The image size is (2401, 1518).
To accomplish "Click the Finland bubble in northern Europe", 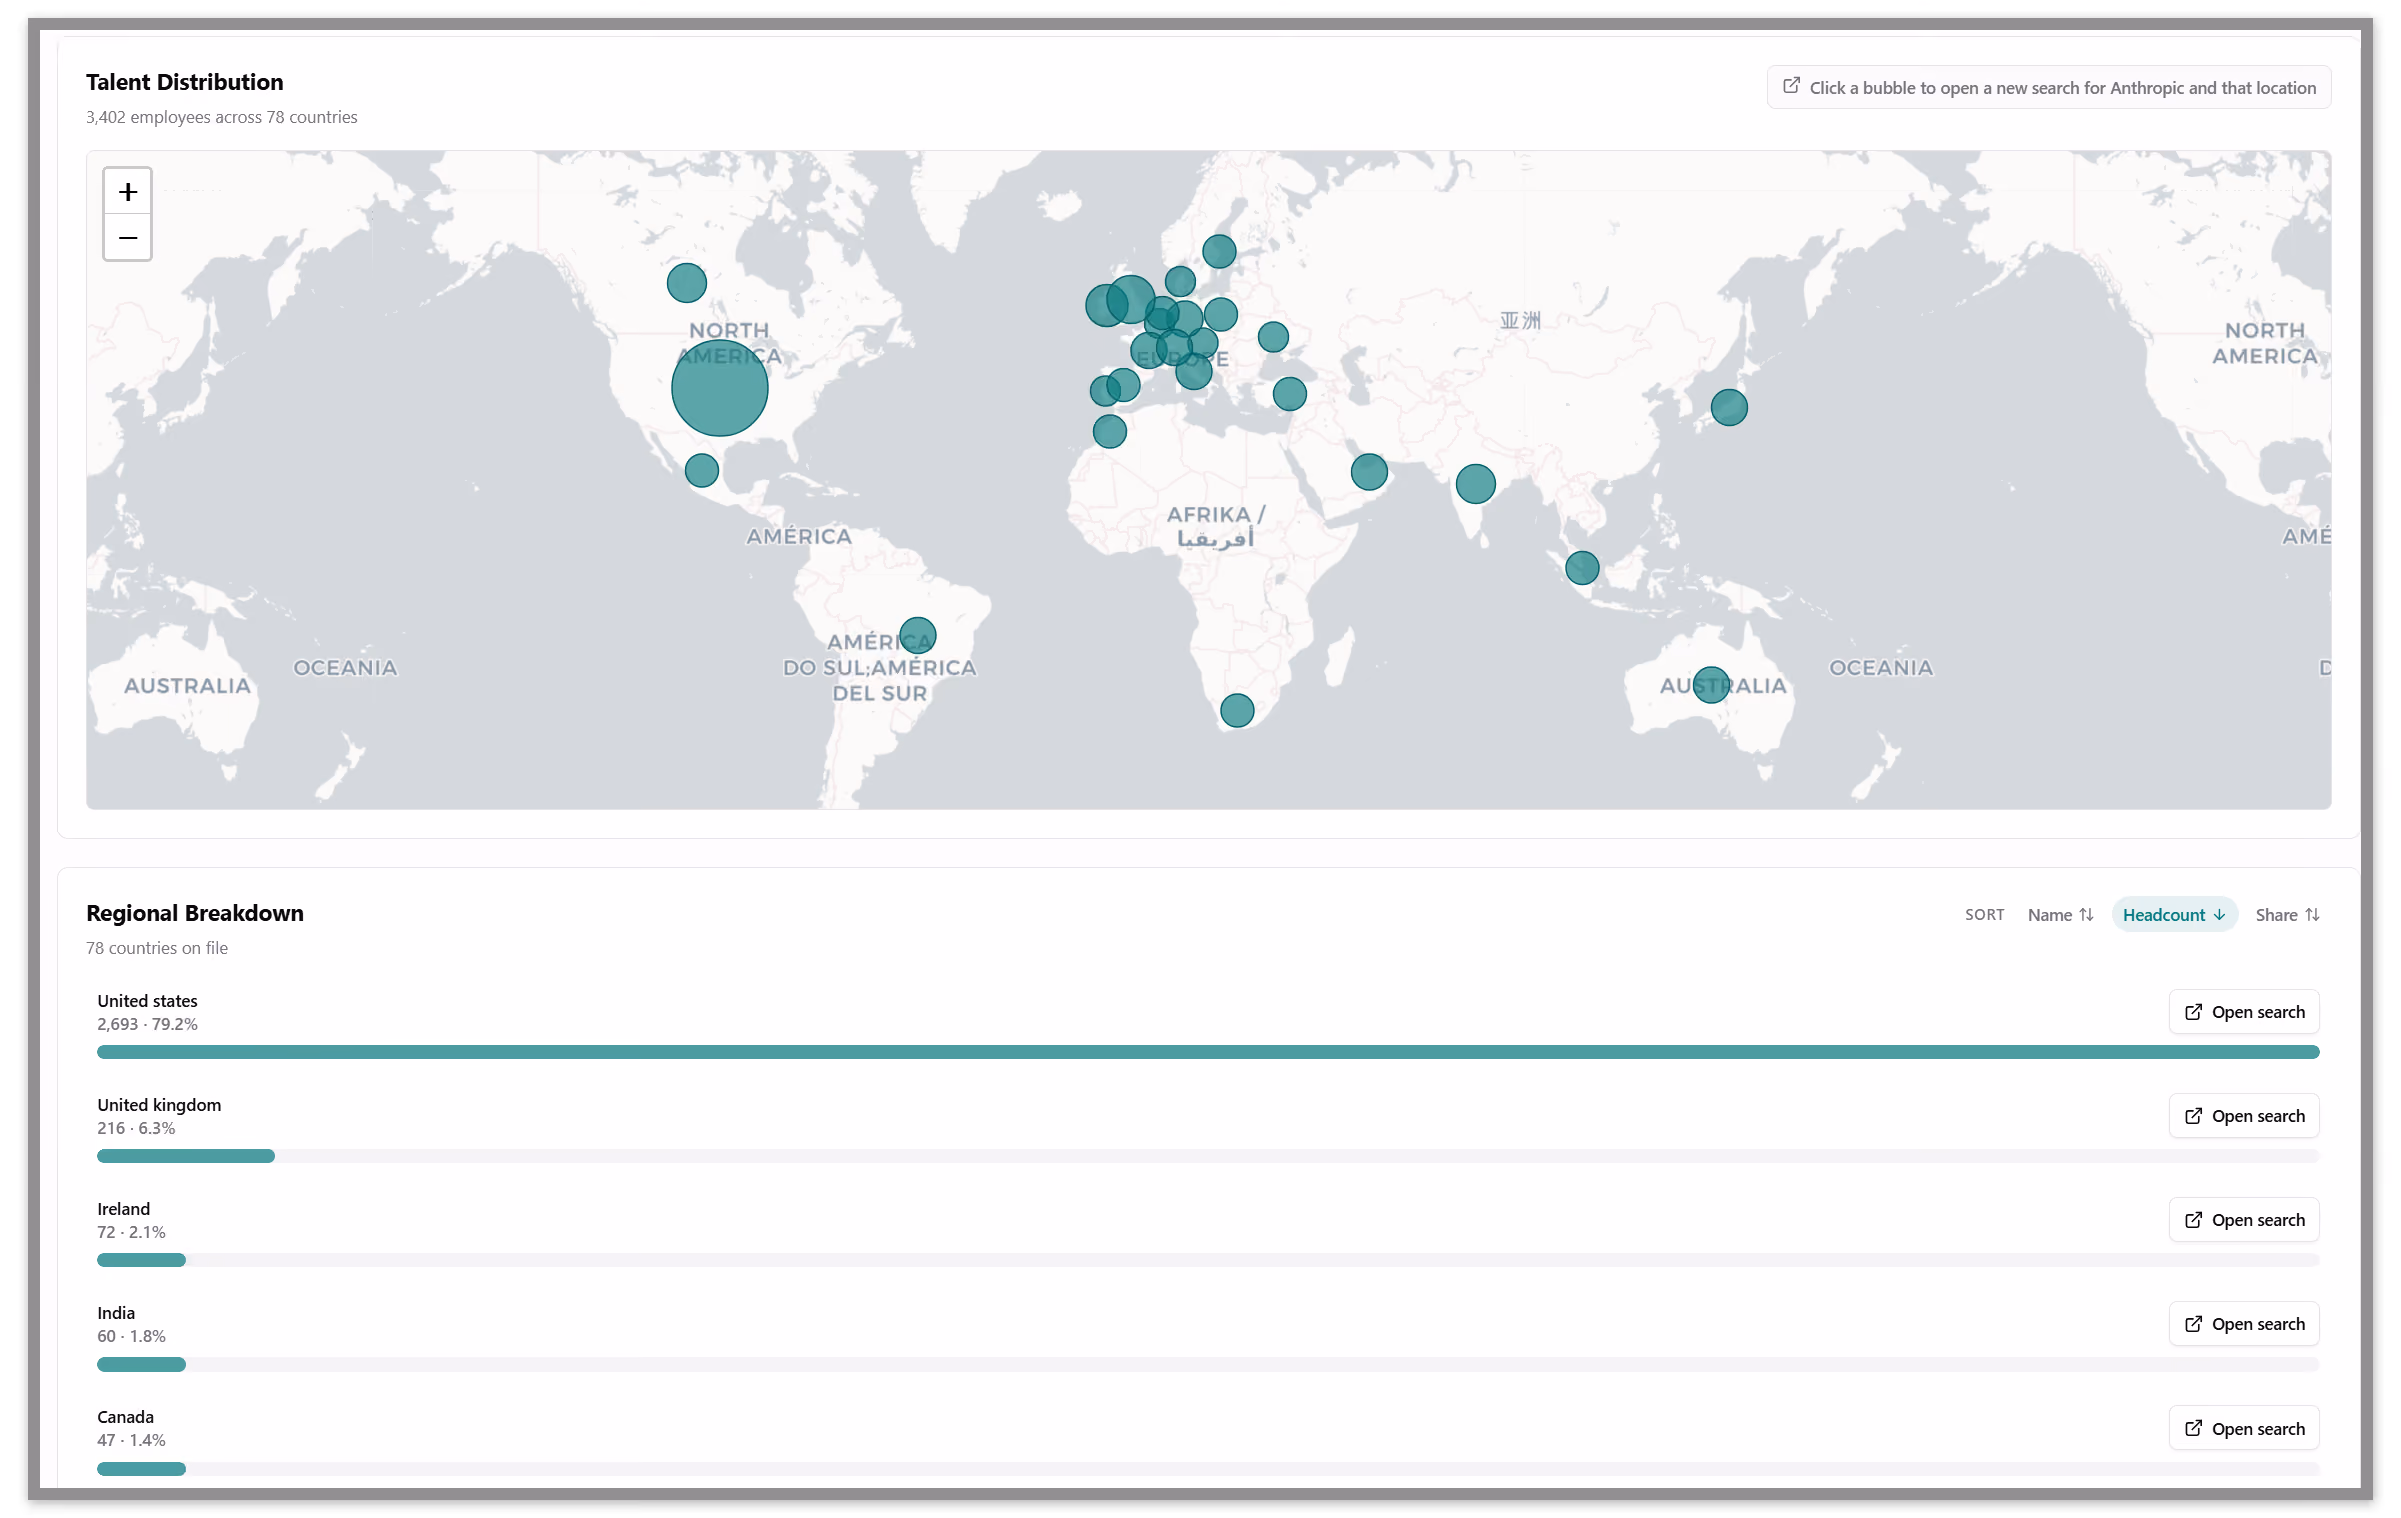I will (1218, 251).
